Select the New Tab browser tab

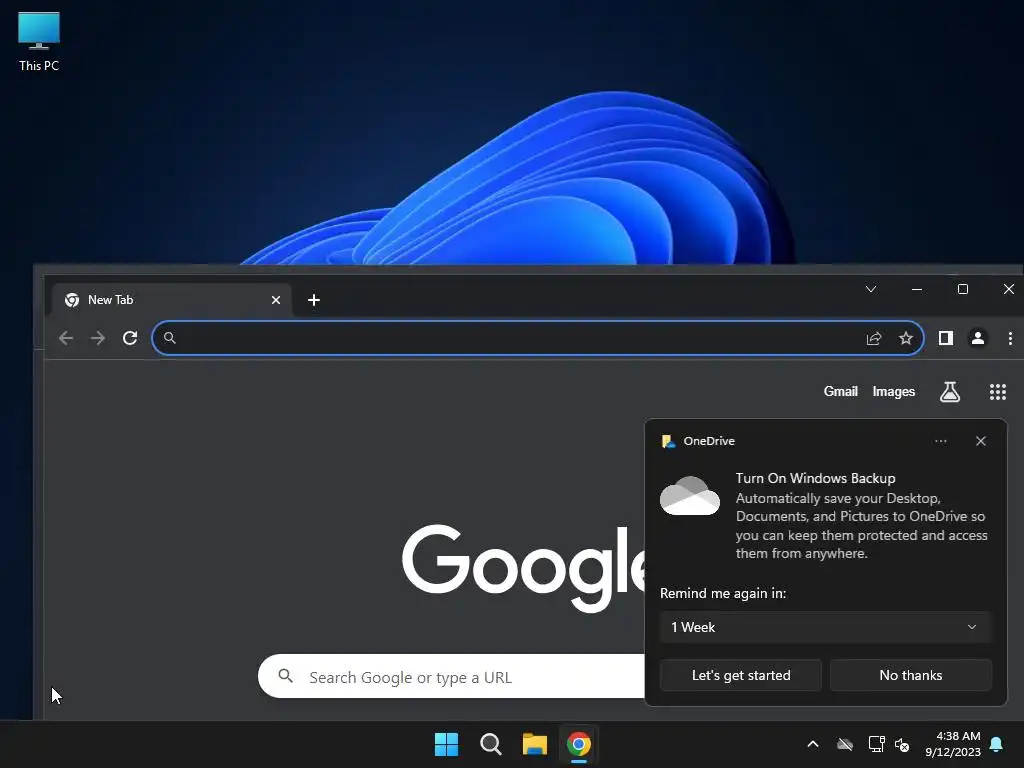click(x=172, y=300)
